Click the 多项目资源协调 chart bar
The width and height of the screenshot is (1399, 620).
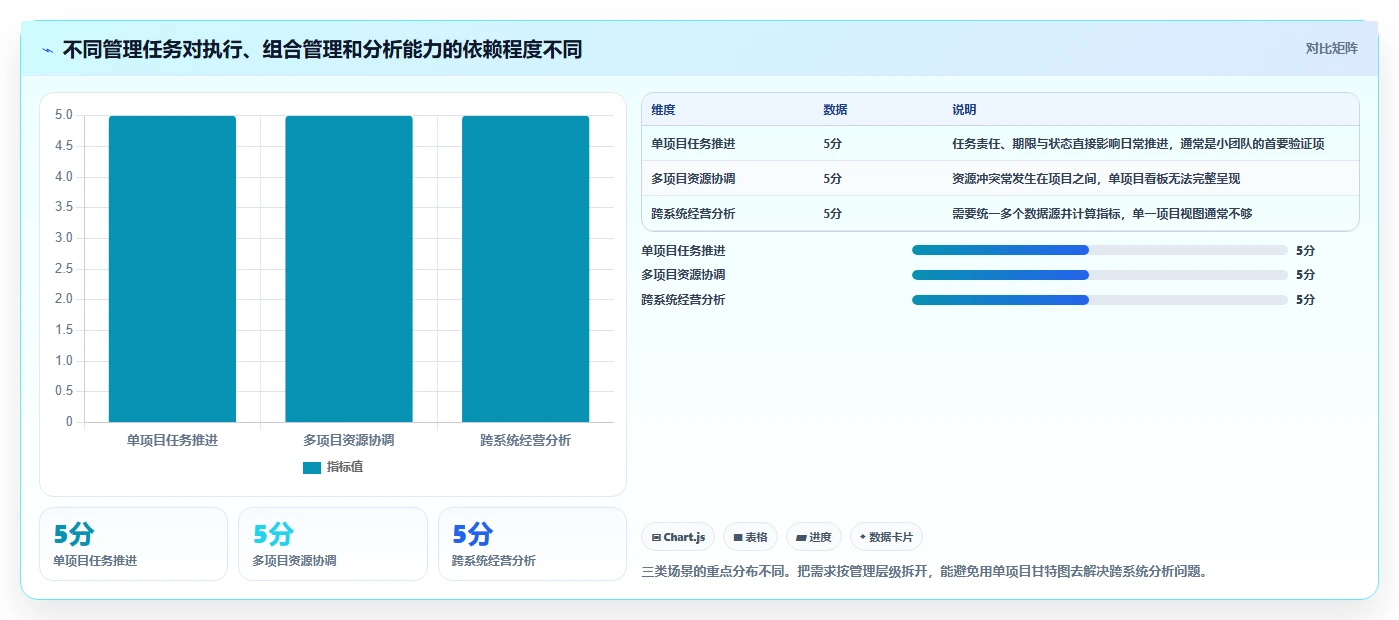pyautogui.click(x=349, y=268)
